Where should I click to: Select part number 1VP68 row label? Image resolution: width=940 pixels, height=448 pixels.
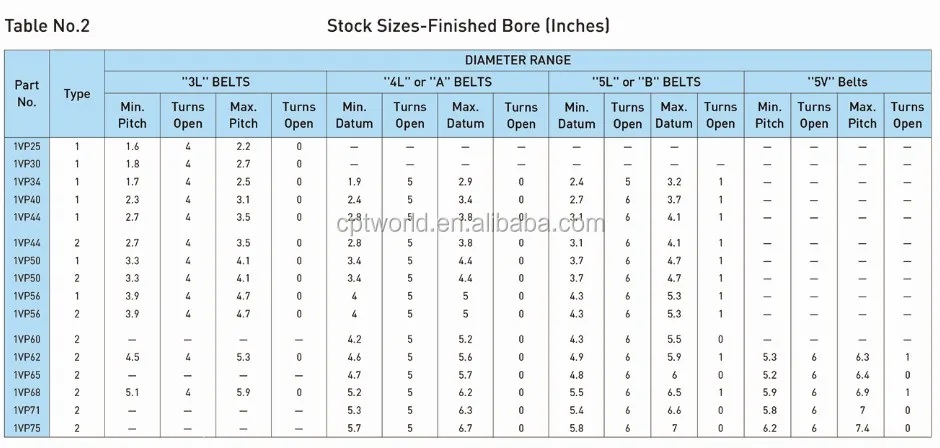click(x=27, y=392)
